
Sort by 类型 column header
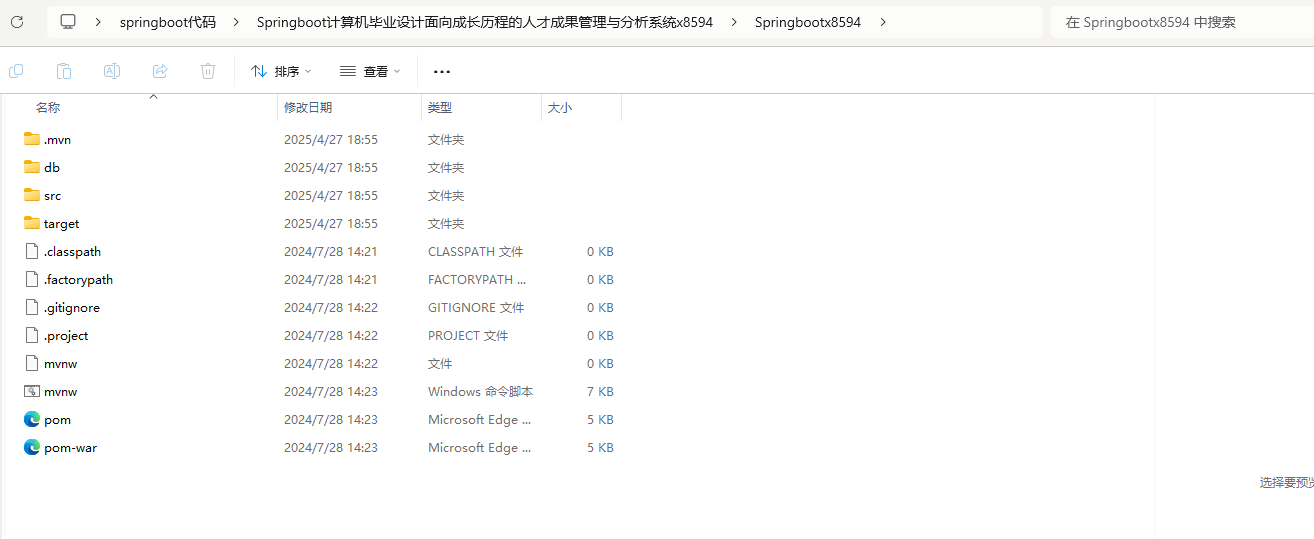pos(440,107)
